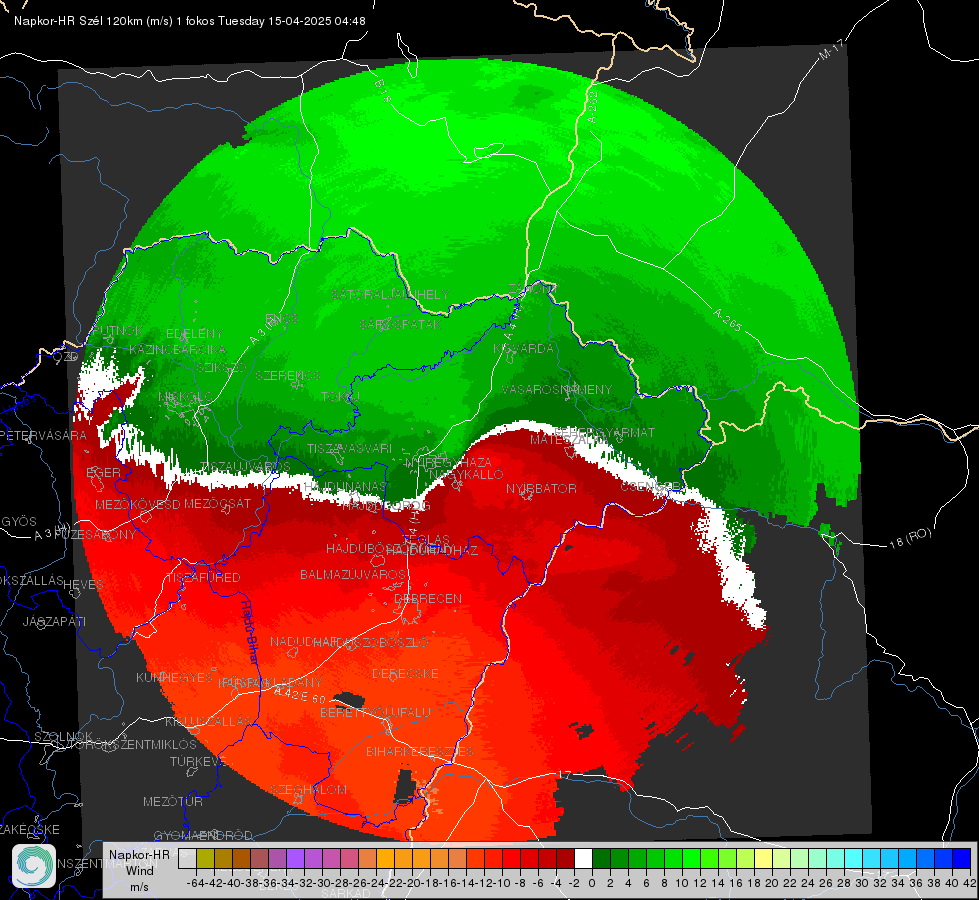Select the HEVES label
979x900 pixels.
(84, 585)
